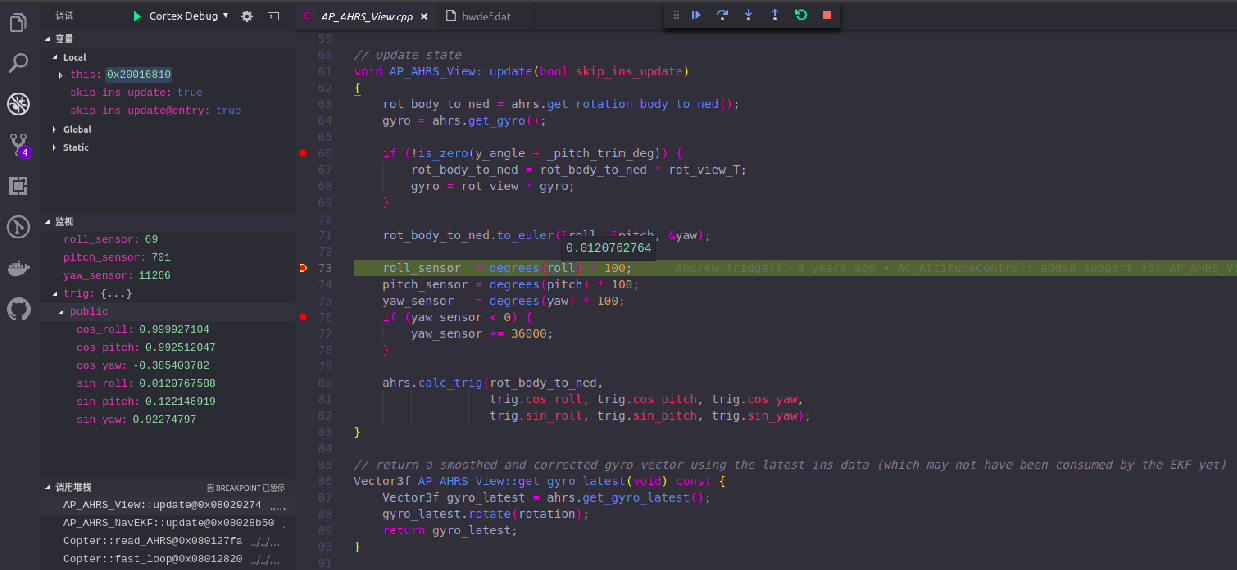Screen dimensions: 1237x570
Task: Open the debug console icon
Action: (273, 16)
